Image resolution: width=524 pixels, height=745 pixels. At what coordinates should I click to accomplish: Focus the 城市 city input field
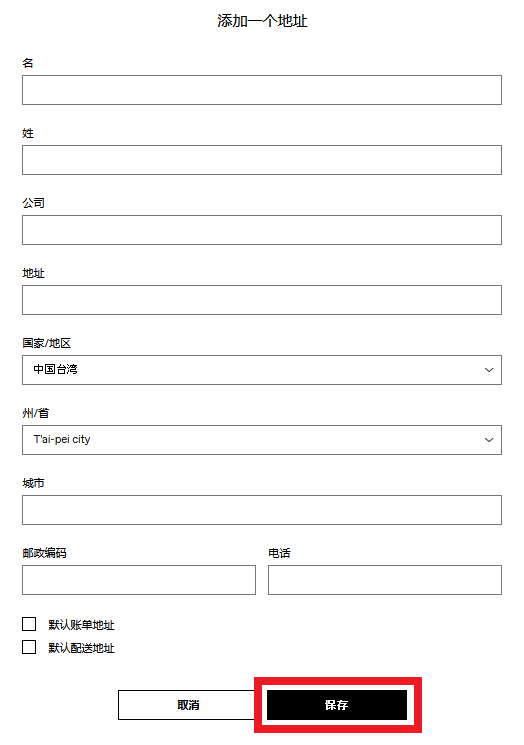point(262,510)
